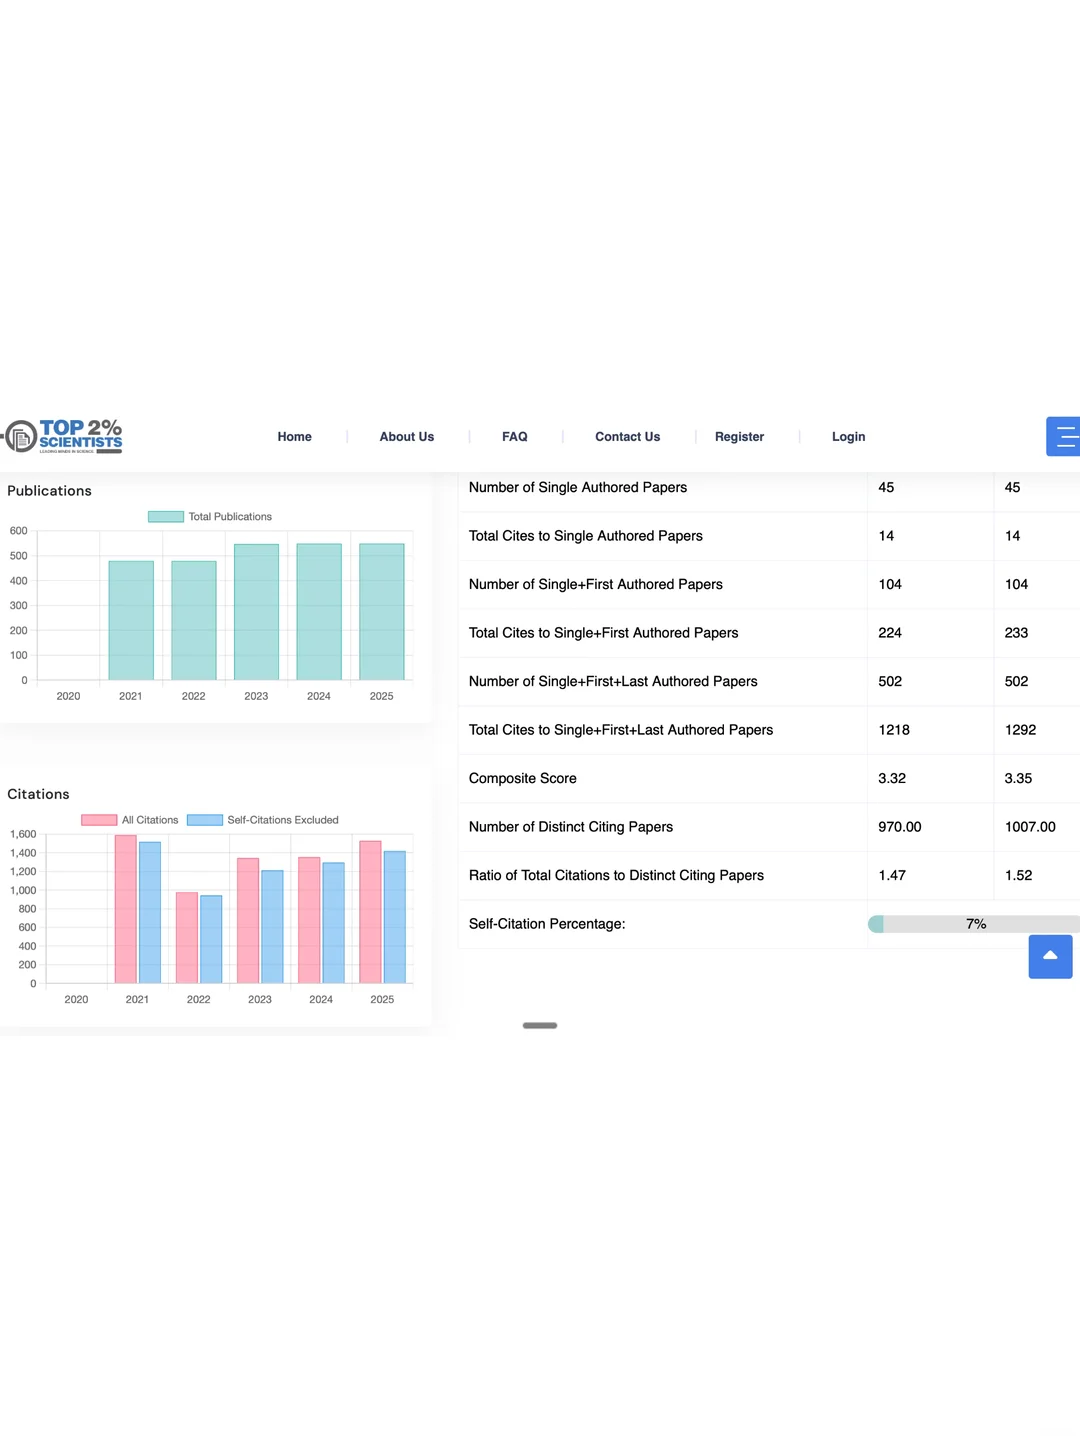This screenshot has width=1080, height=1440.
Task: Click the gray drag handle below the table
Action: (540, 1025)
